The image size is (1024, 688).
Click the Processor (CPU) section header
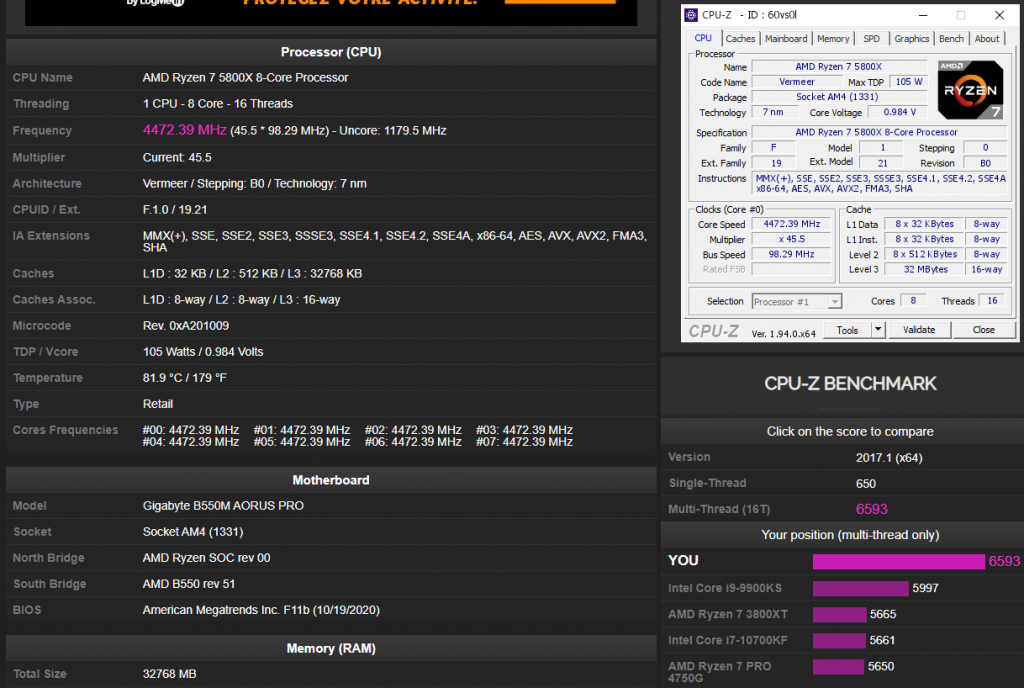coord(331,52)
